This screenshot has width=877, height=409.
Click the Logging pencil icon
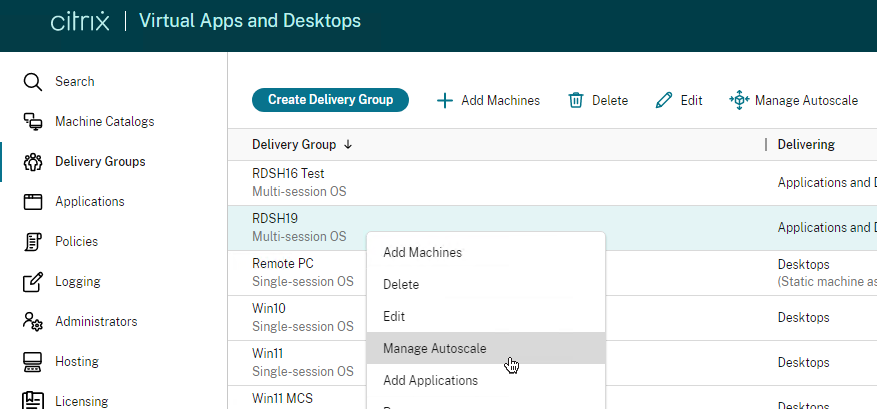tap(32, 281)
